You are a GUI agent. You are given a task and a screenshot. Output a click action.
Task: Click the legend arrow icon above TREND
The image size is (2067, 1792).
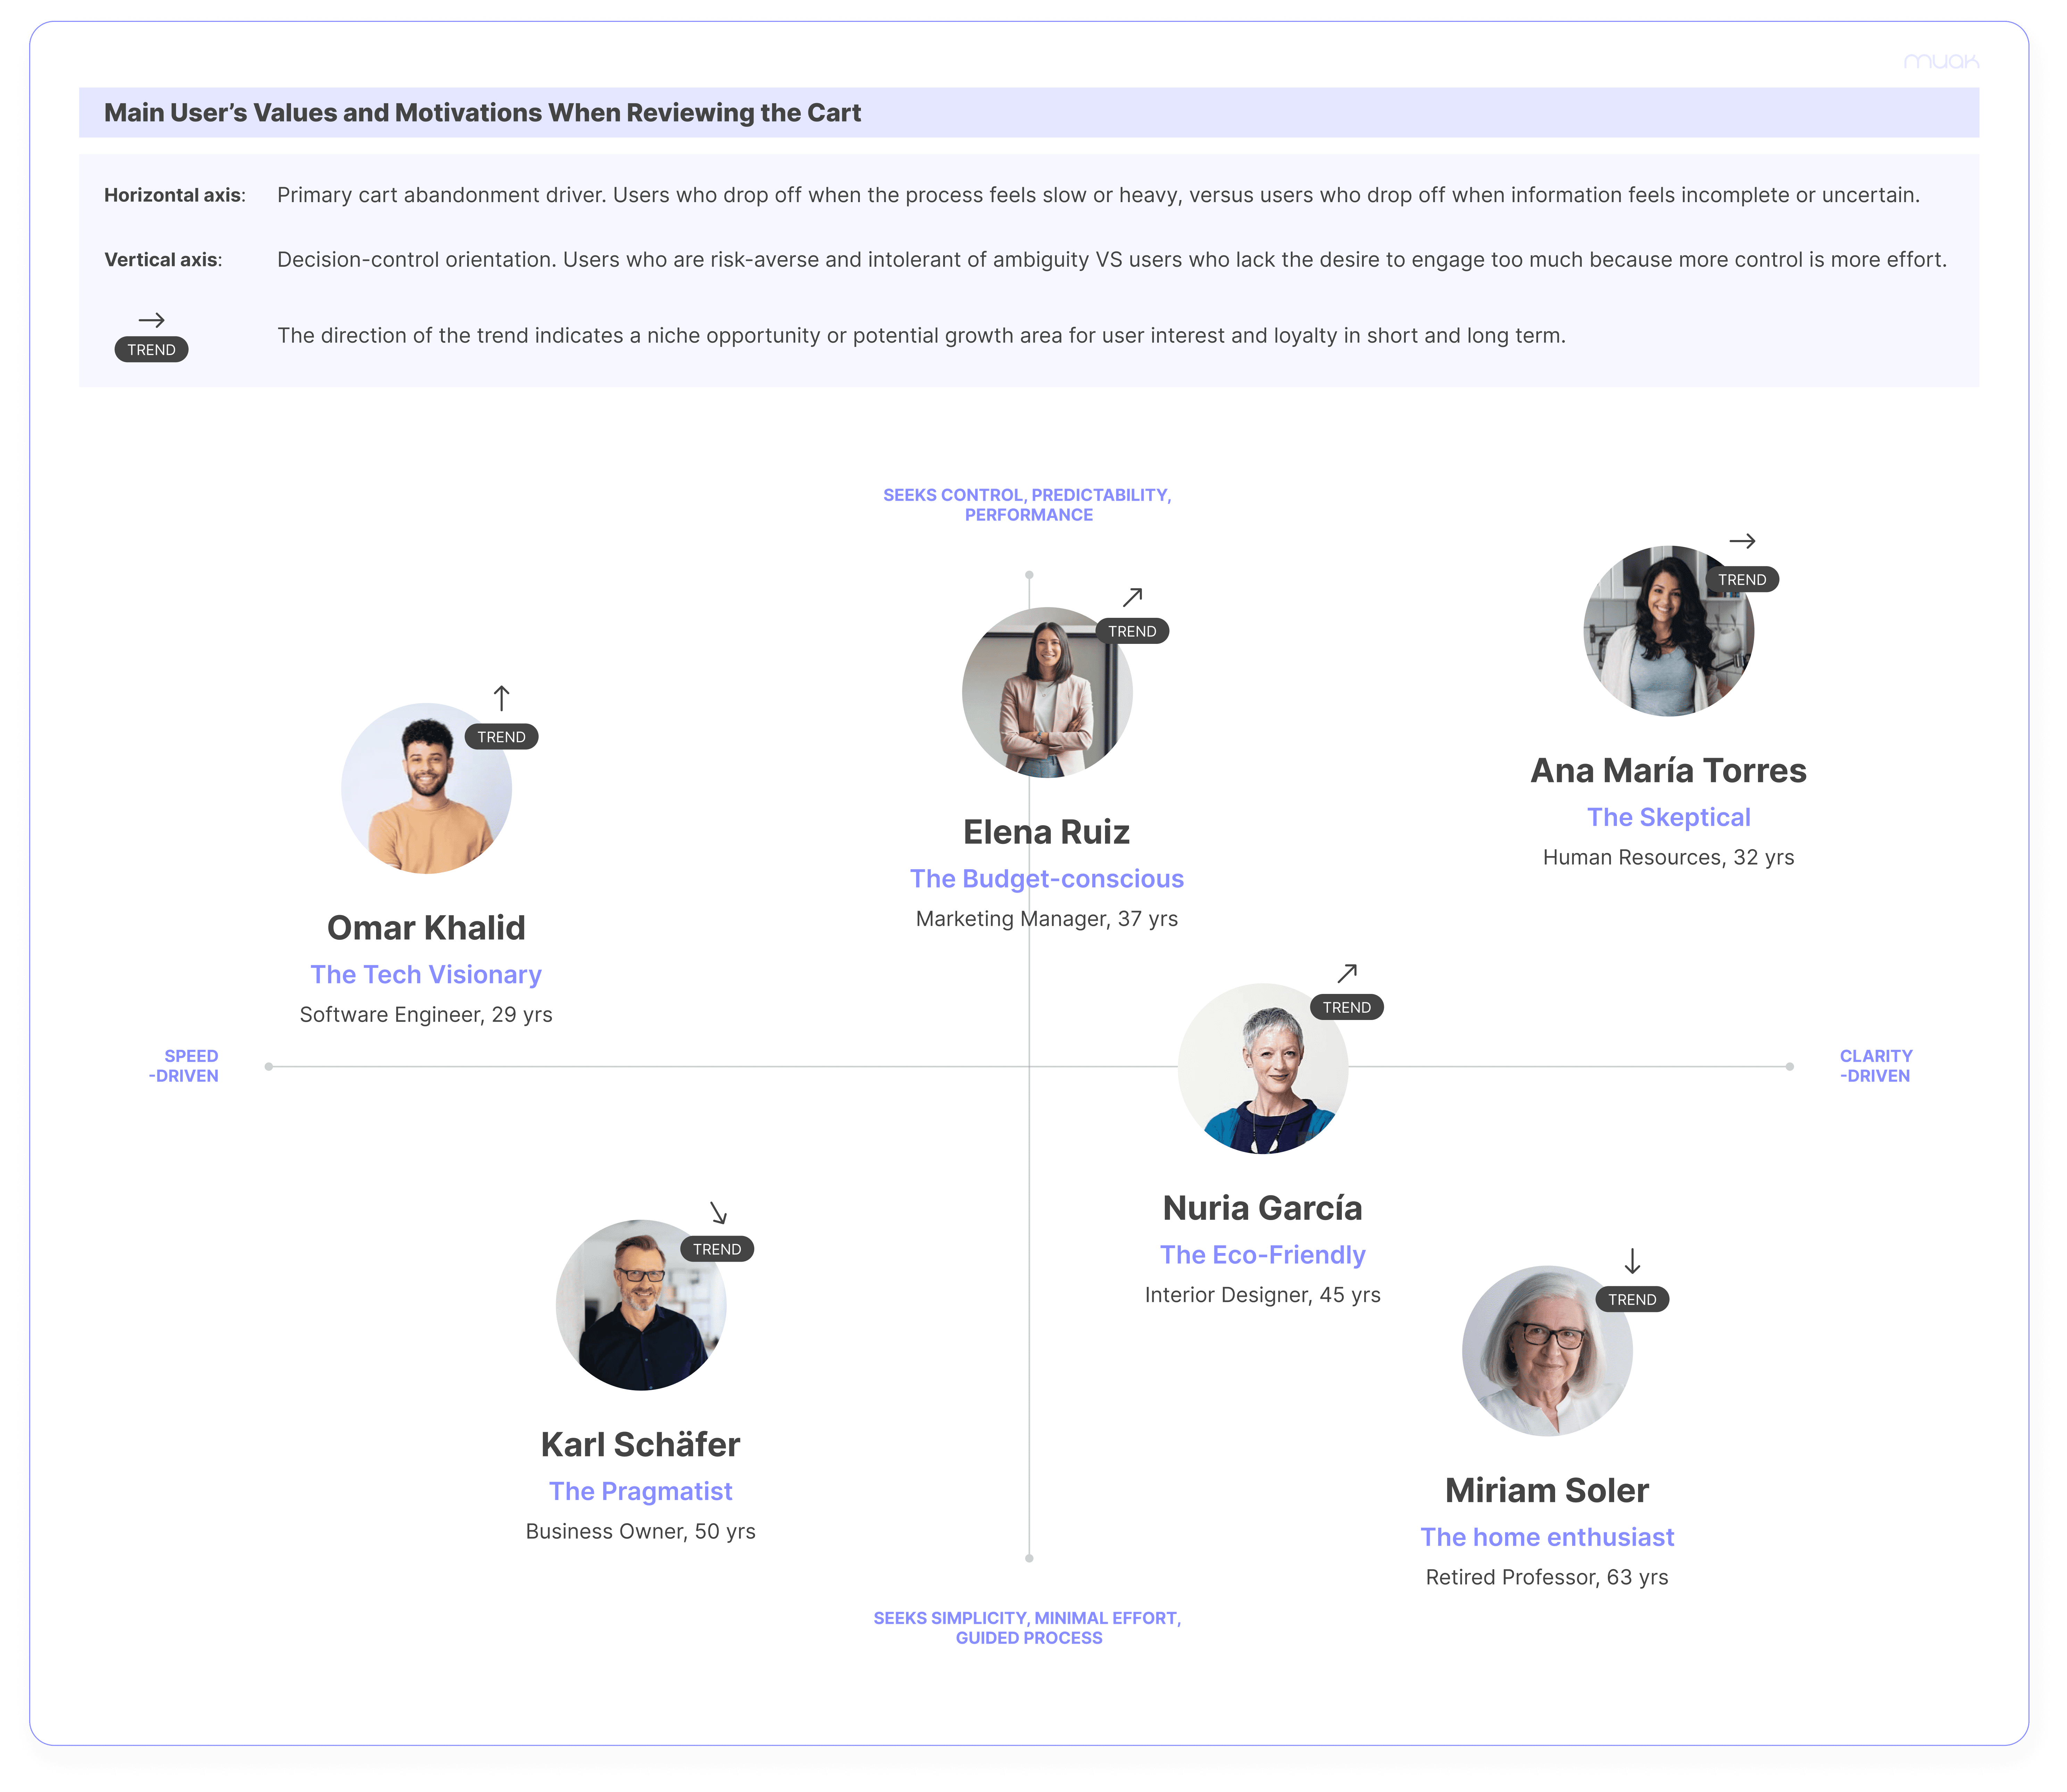click(x=151, y=320)
